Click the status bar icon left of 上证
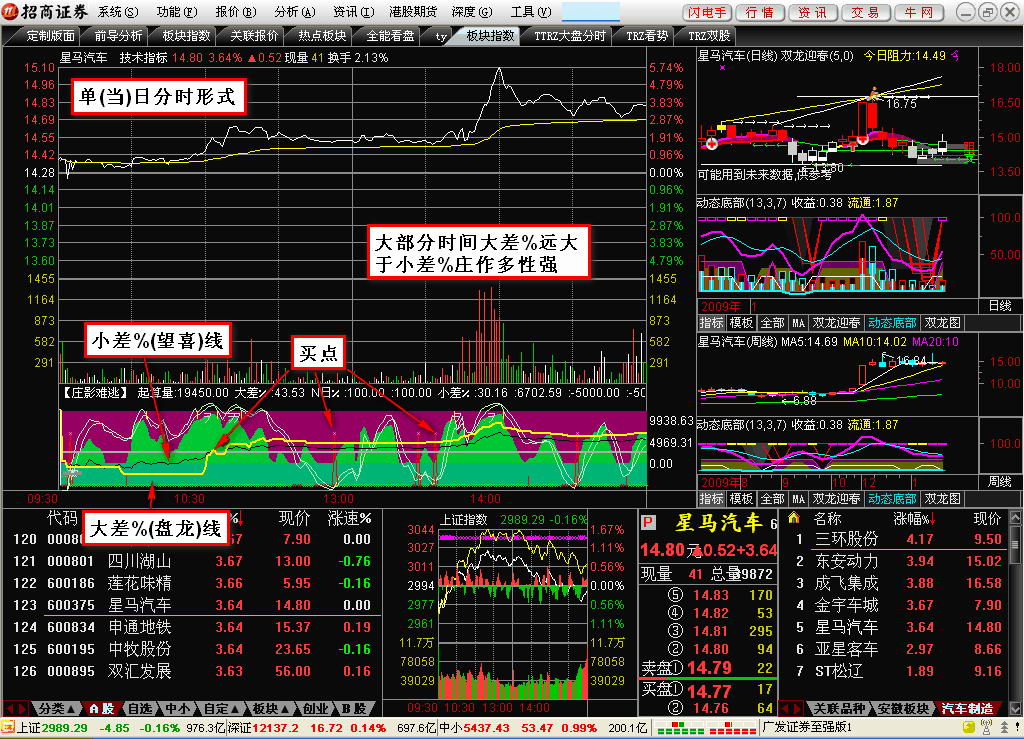This screenshot has height=739, width=1024. point(8,727)
